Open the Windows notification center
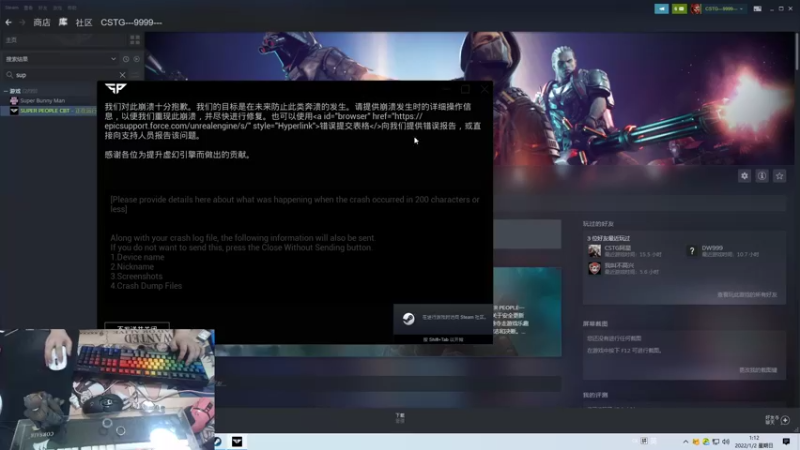Screen dimensions: 800x450 click(786, 441)
